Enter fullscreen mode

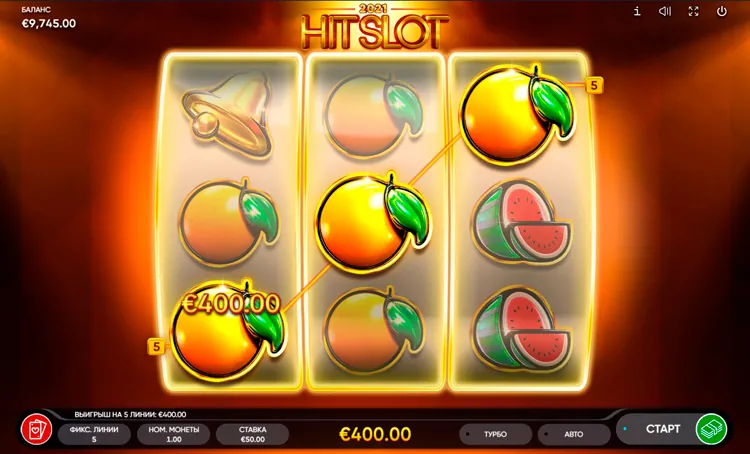(694, 11)
